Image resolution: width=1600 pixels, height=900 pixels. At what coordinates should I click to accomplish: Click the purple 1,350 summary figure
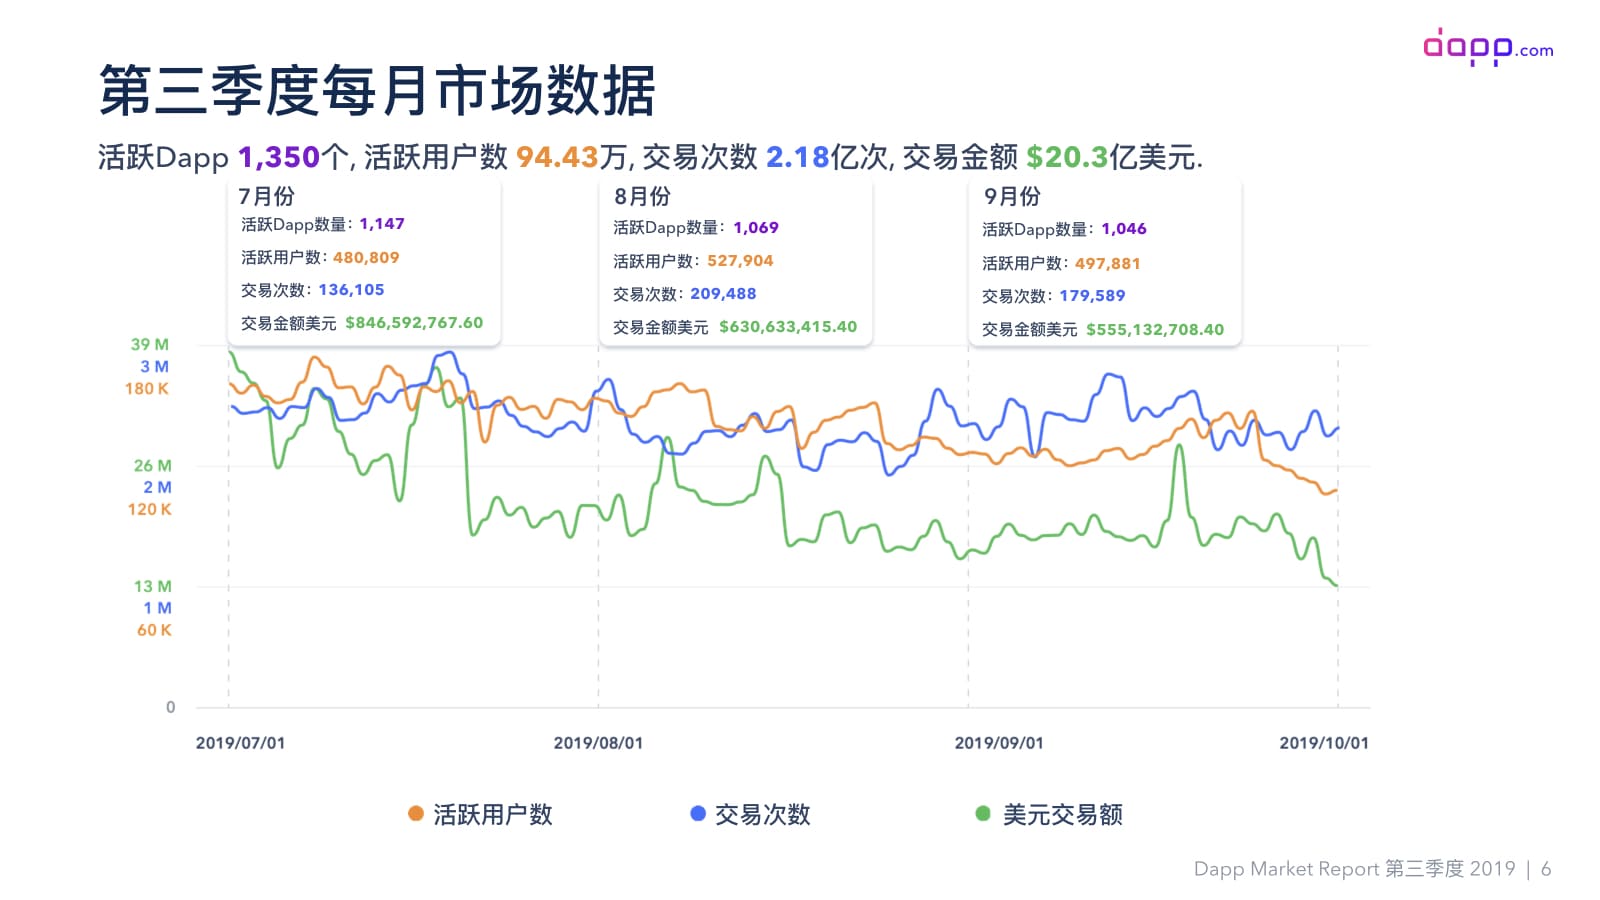(278, 157)
